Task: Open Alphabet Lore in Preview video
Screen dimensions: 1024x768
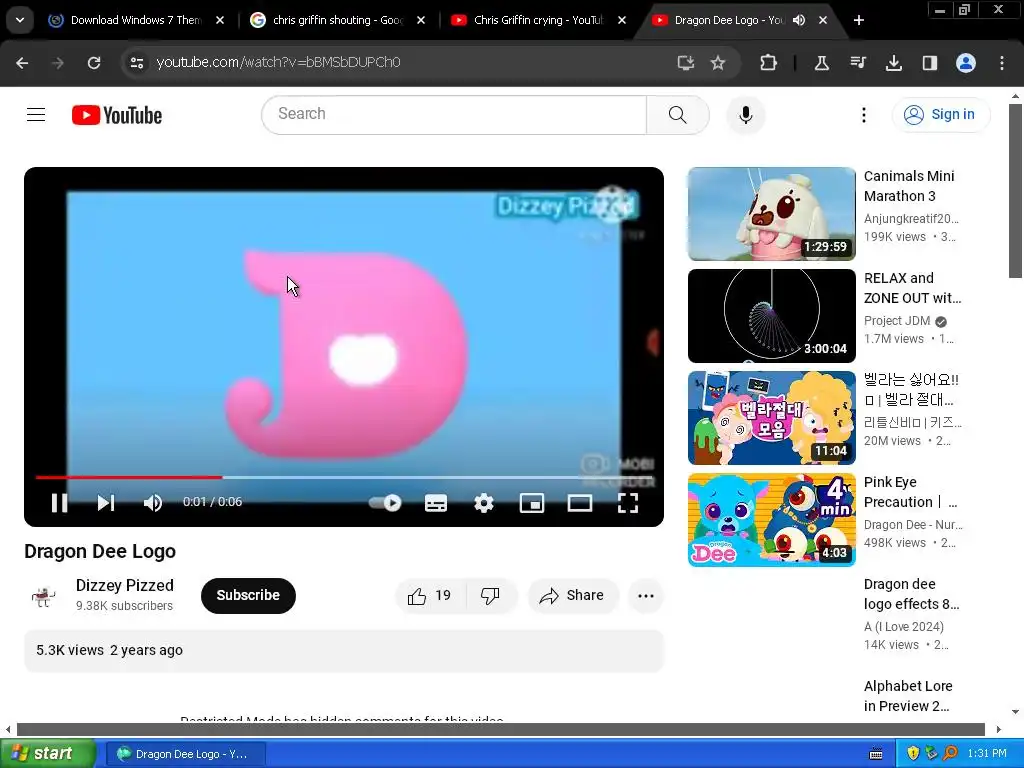Action: pos(908,696)
